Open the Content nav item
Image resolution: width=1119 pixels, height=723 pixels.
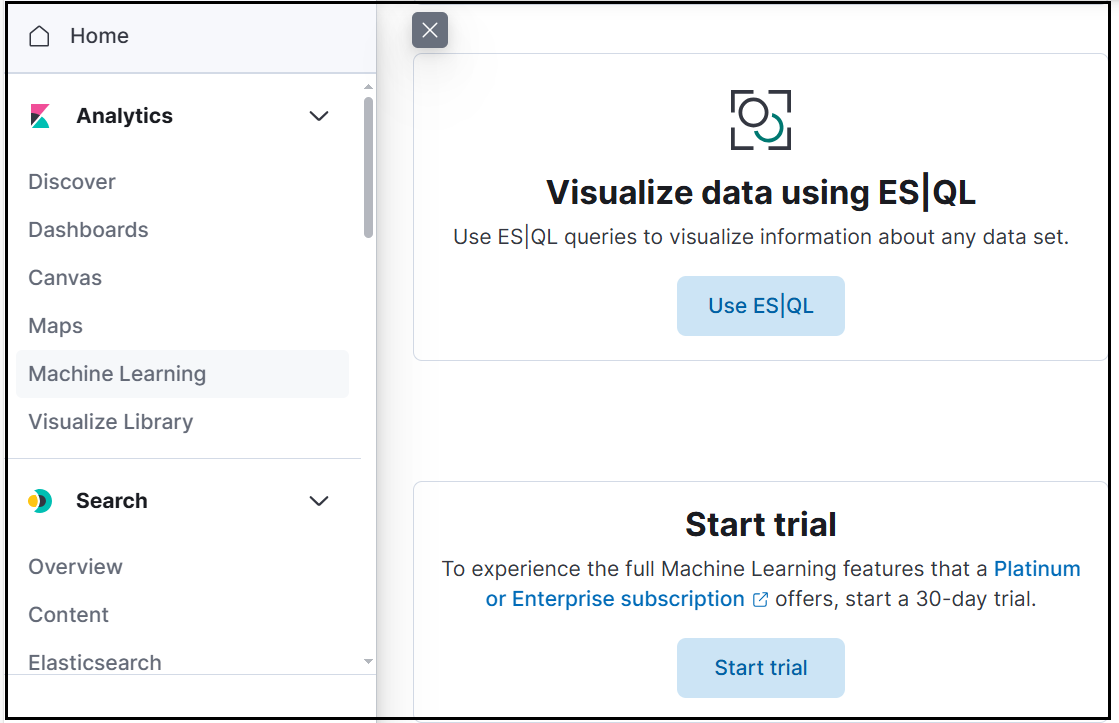point(69,615)
